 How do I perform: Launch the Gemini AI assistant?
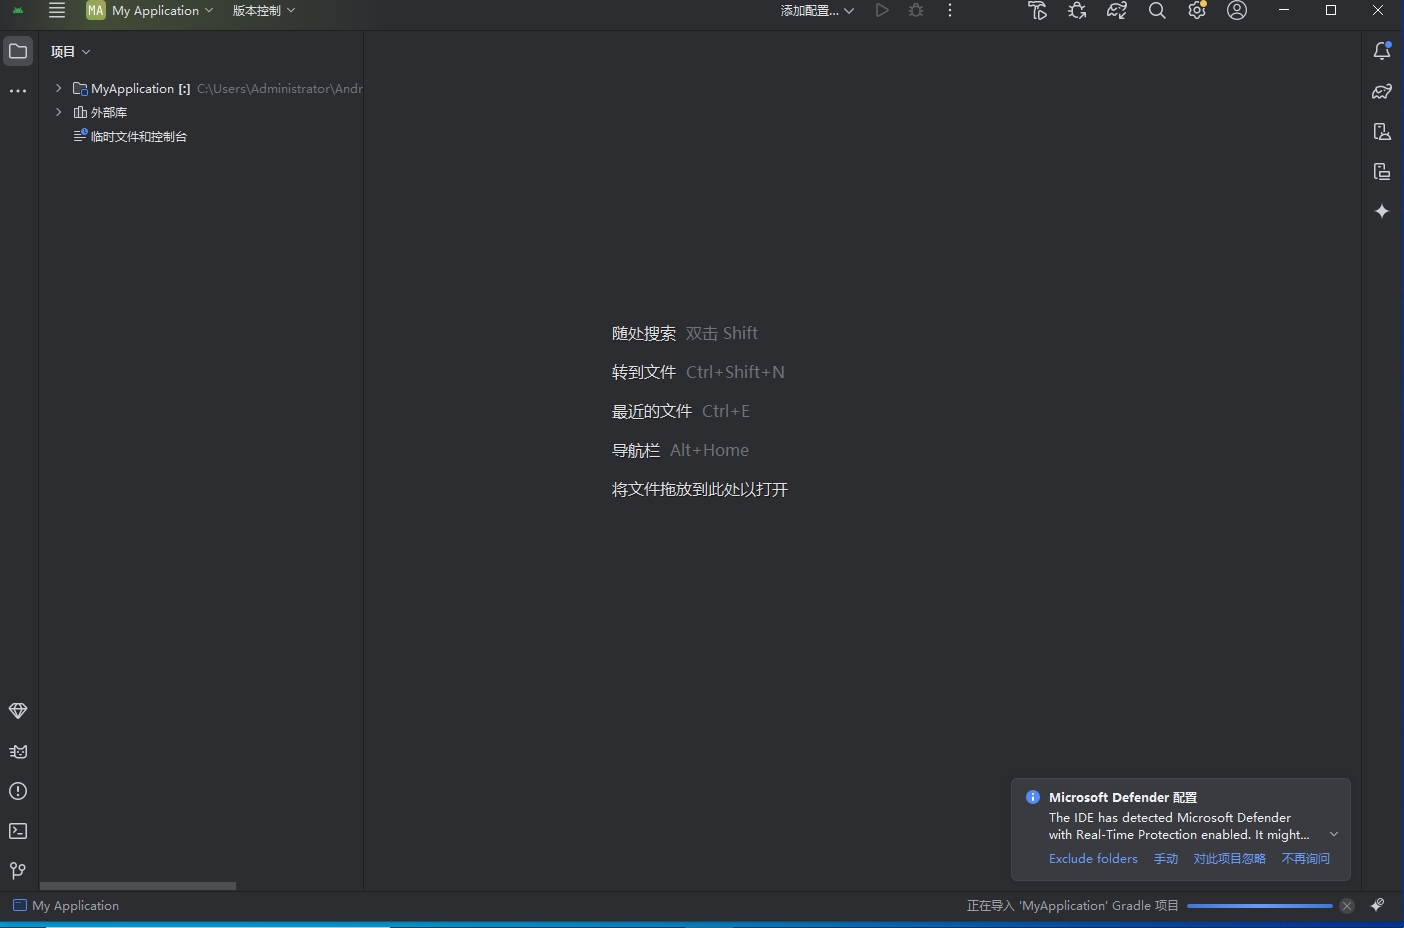pyautogui.click(x=1381, y=211)
